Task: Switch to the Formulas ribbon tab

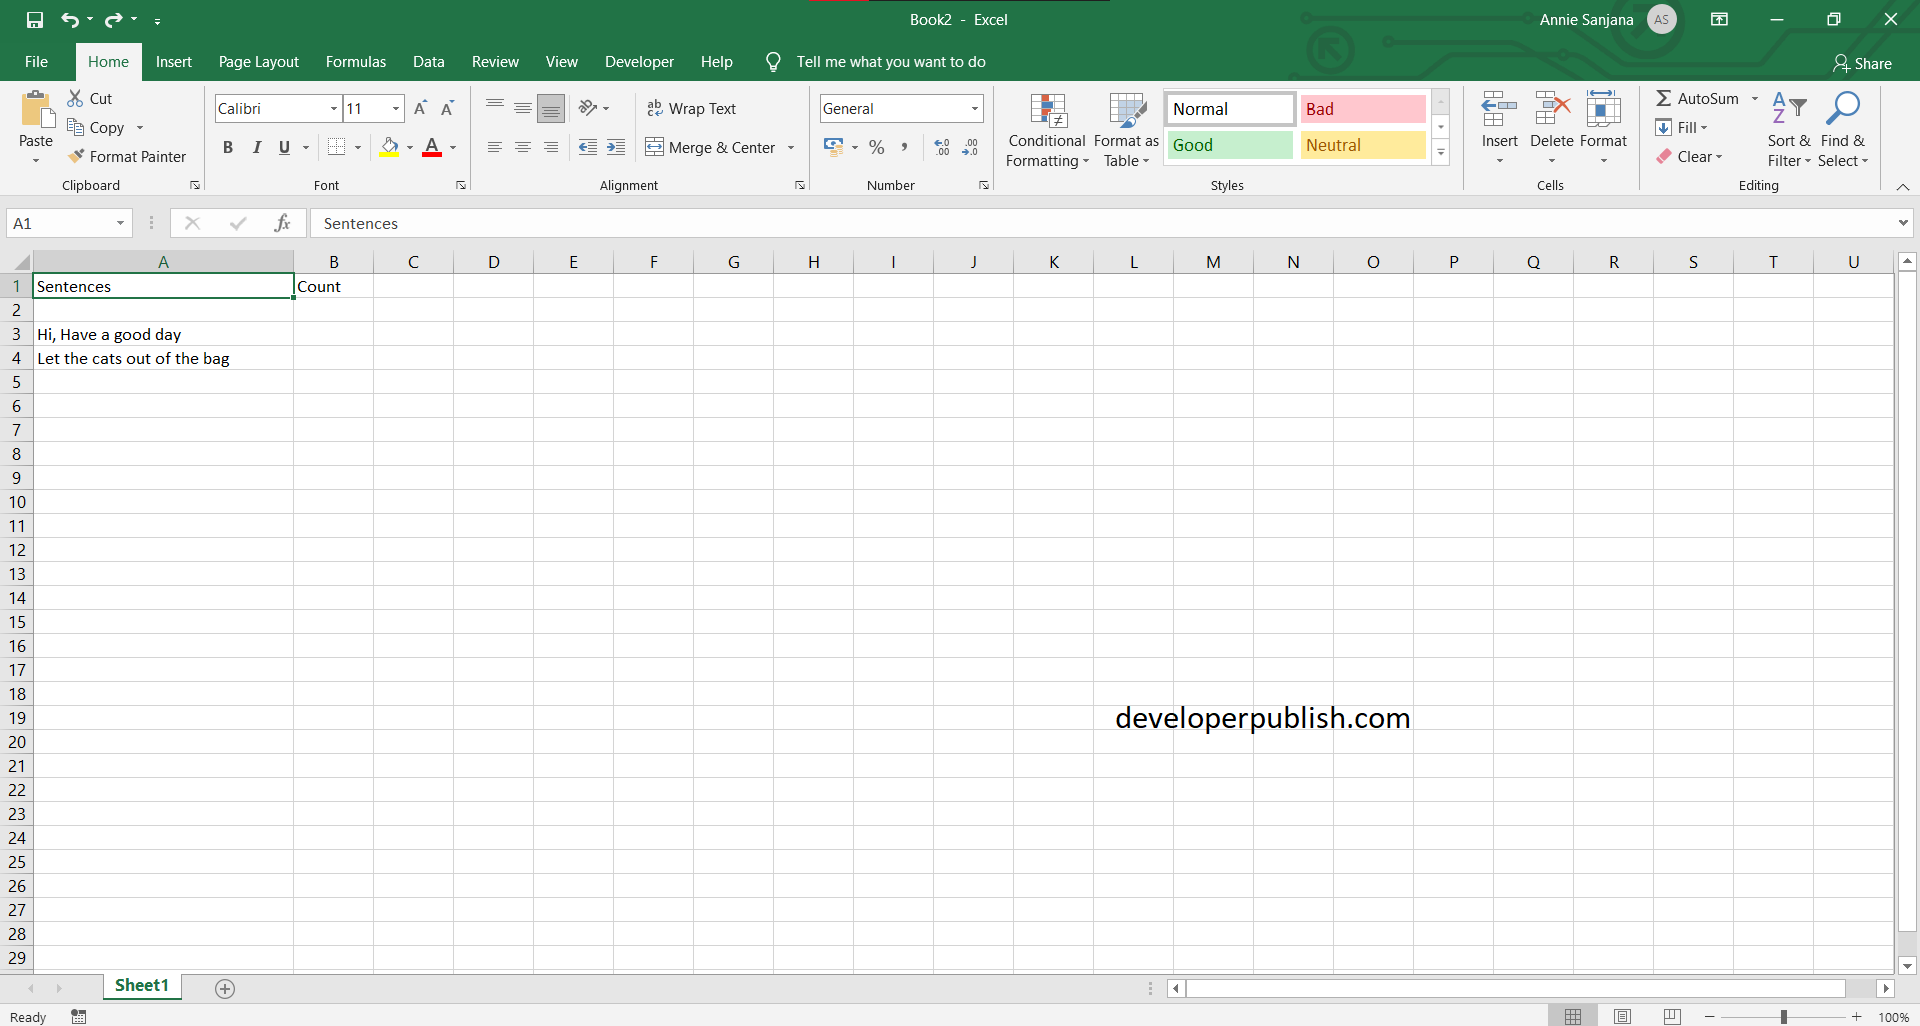Action: (x=355, y=61)
